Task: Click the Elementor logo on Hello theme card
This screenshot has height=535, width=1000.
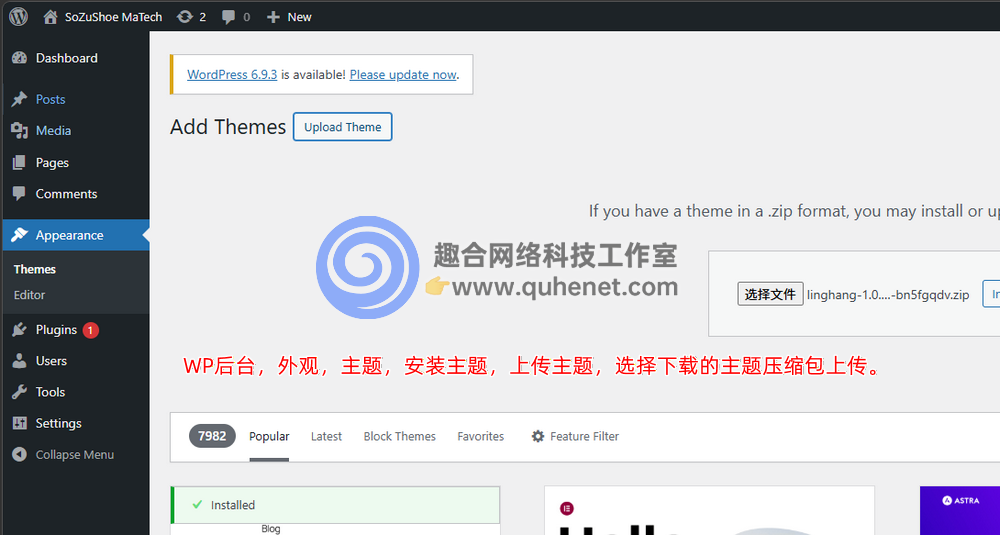Action: [567, 508]
